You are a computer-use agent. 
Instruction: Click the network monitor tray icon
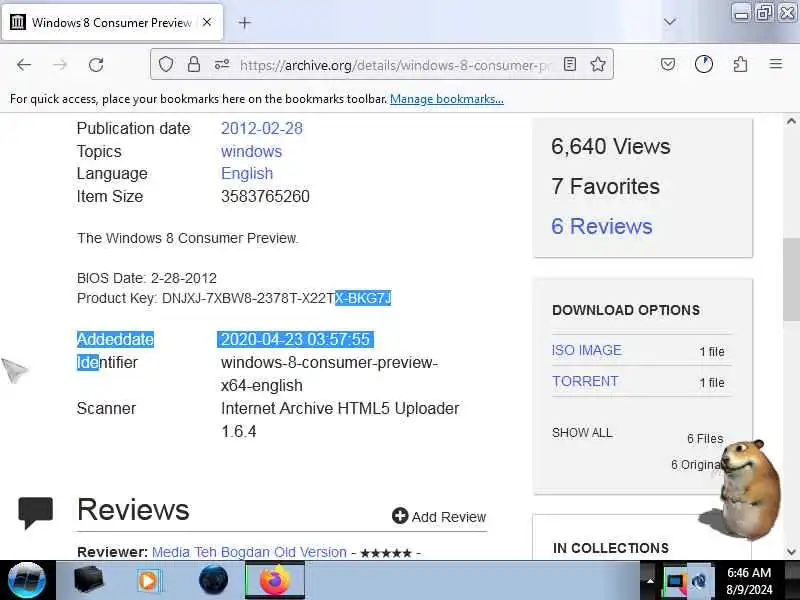[675, 580]
